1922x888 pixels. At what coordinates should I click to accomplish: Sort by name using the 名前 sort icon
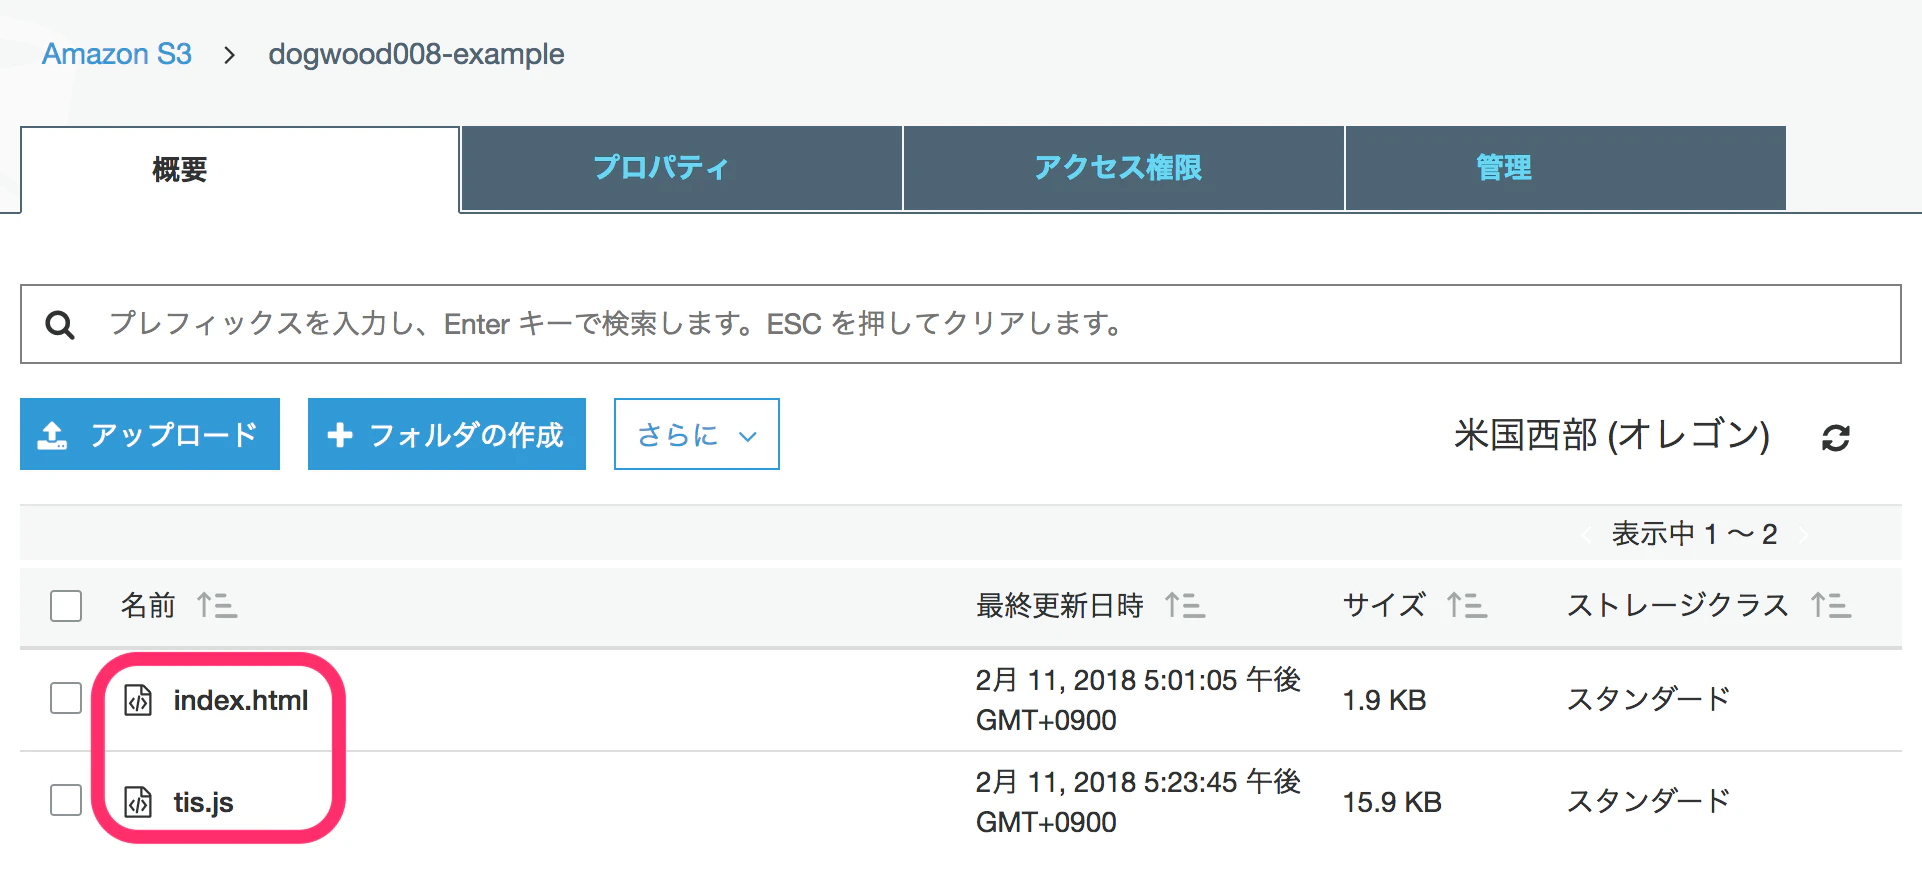pyautogui.click(x=216, y=605)
